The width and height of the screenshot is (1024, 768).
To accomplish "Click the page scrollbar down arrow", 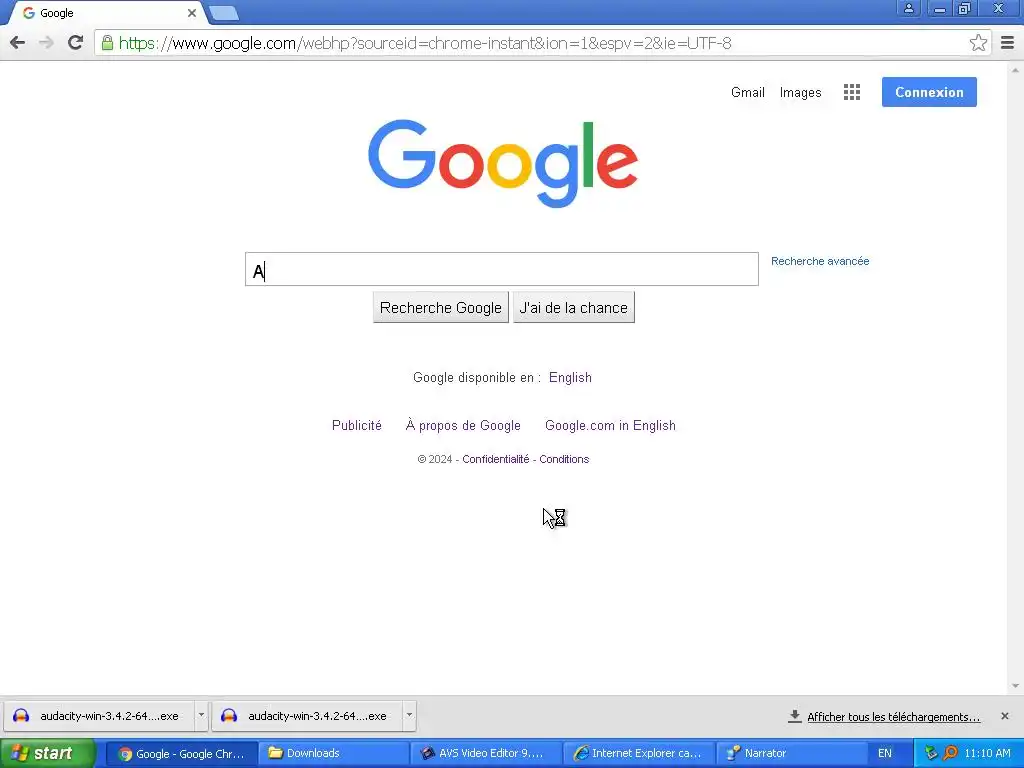I will pos(1016,686).
